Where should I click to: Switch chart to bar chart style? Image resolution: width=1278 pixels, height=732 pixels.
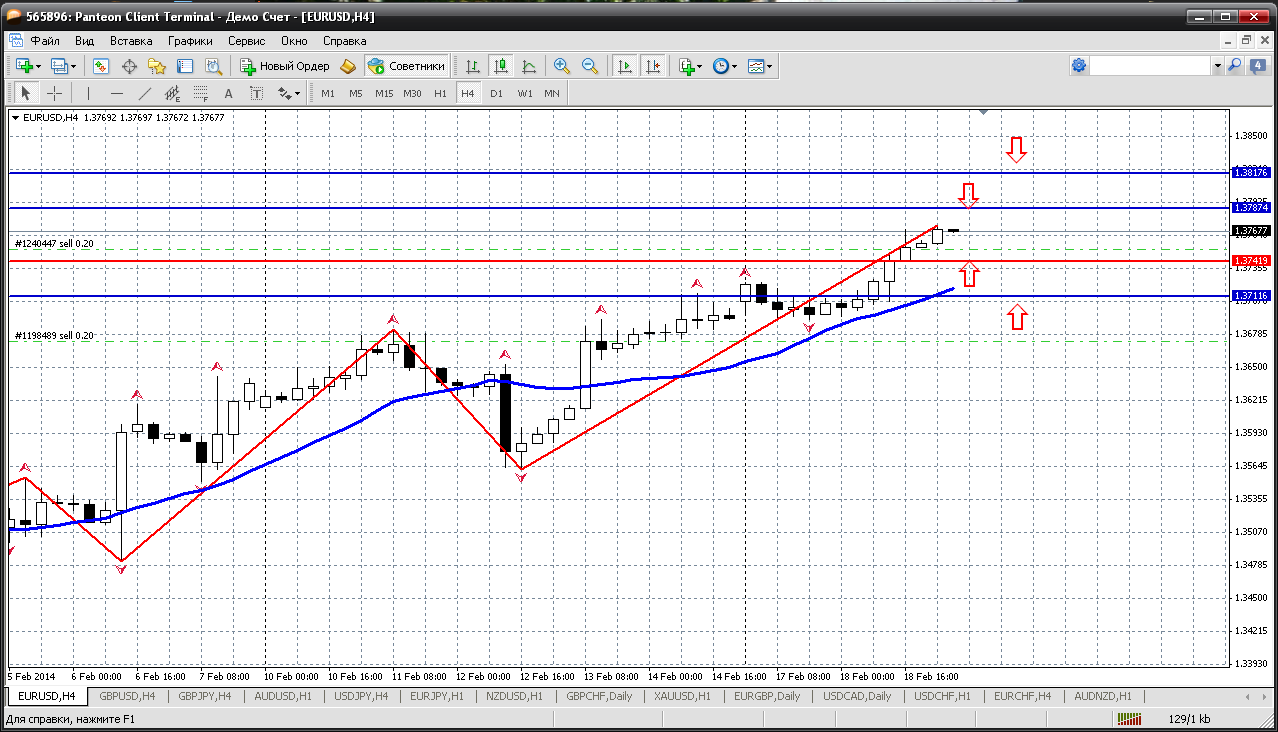[x=473, y=66]
